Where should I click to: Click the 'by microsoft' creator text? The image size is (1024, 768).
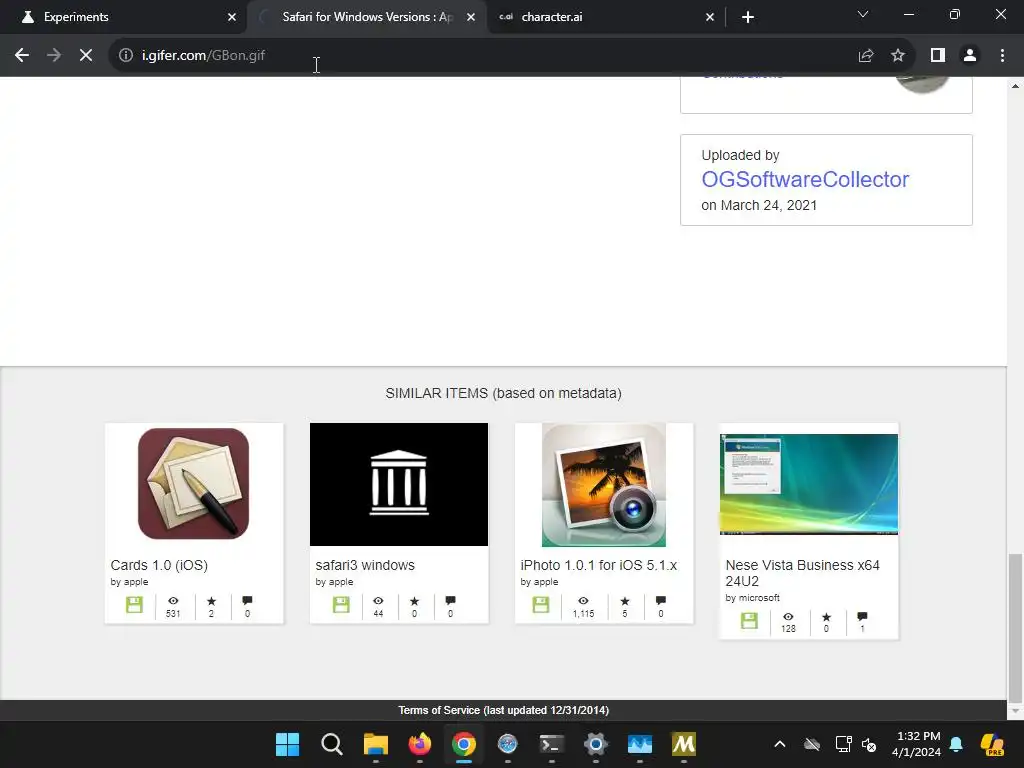pos(752,598)
